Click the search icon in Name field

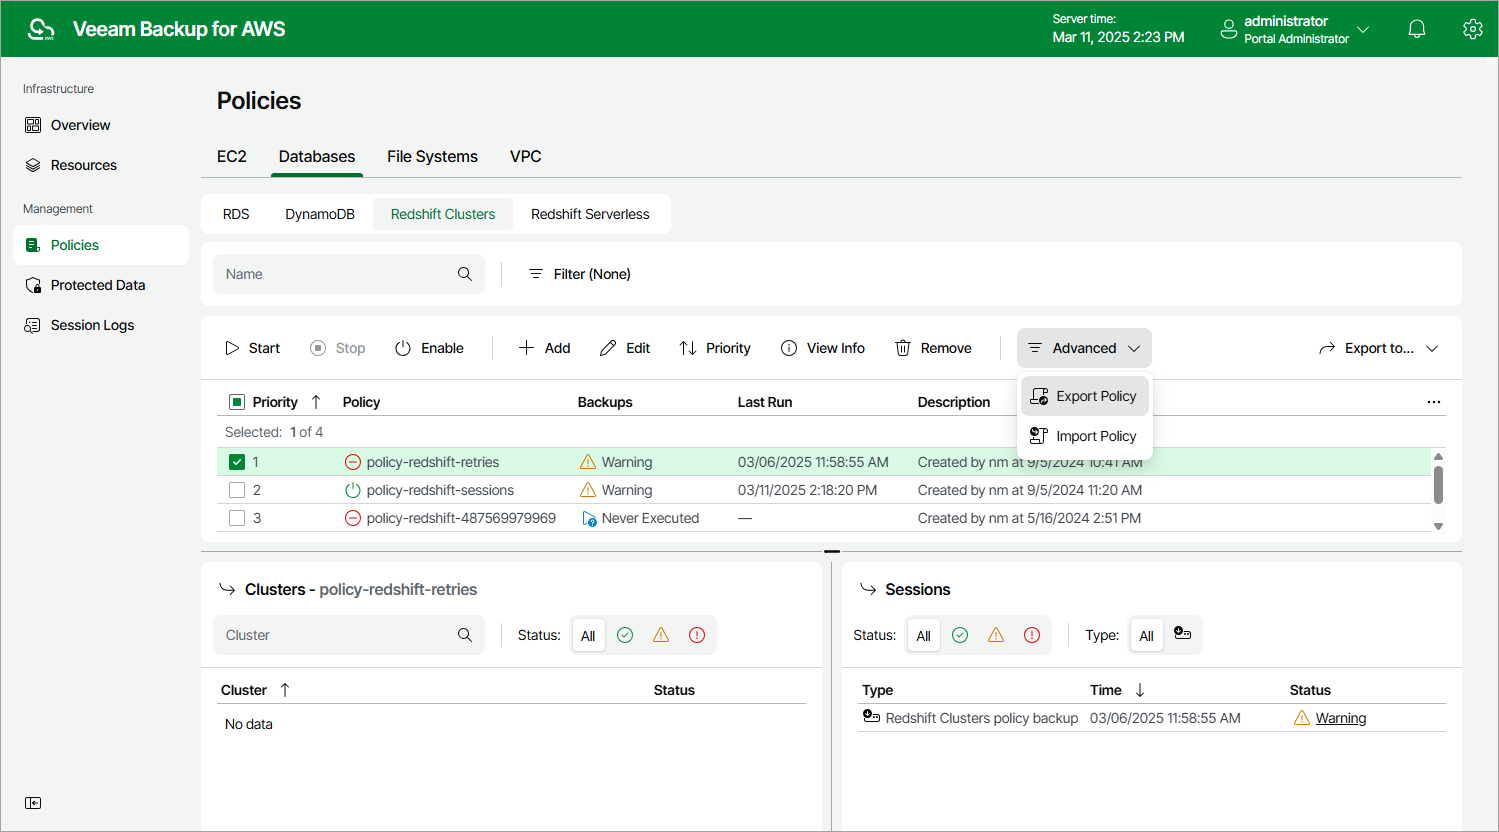pyautogui.click(x=465, y=274)
